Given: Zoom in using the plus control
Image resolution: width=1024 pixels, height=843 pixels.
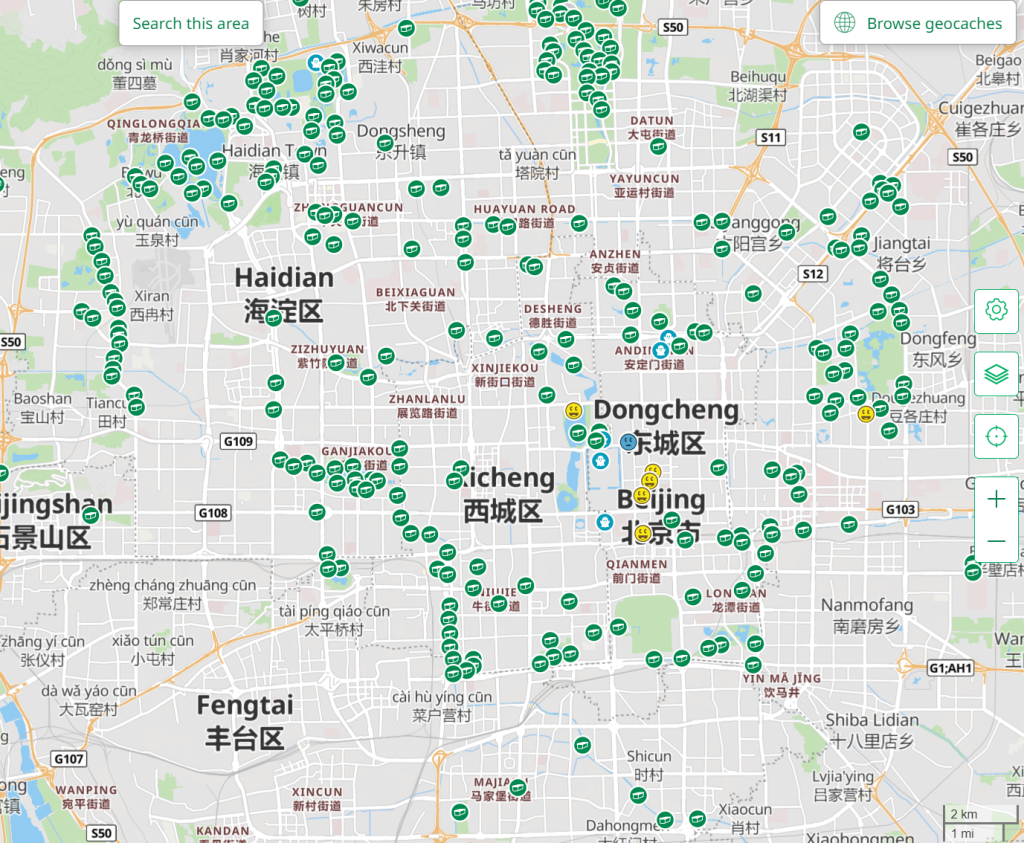Looking at the screenshot, I should coord(995,499).
